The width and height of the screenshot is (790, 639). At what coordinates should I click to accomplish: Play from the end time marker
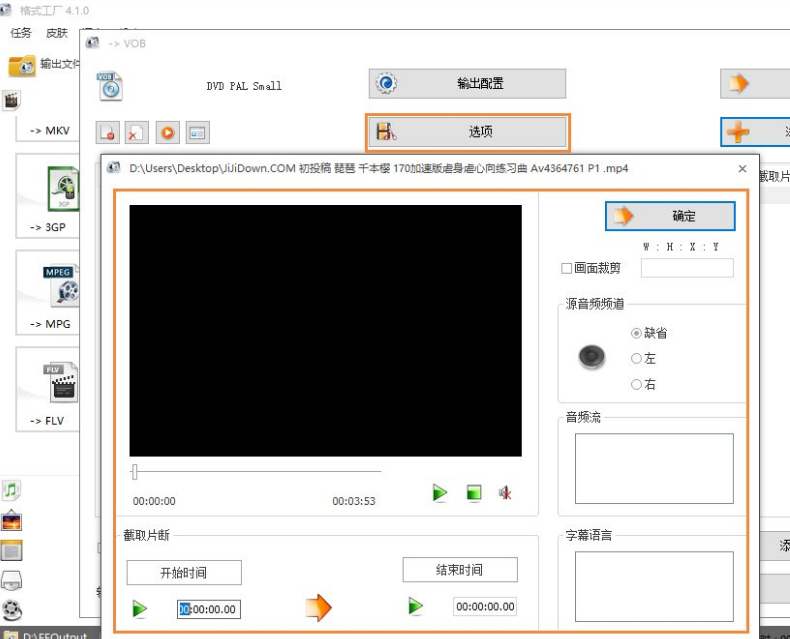[416, 606]
